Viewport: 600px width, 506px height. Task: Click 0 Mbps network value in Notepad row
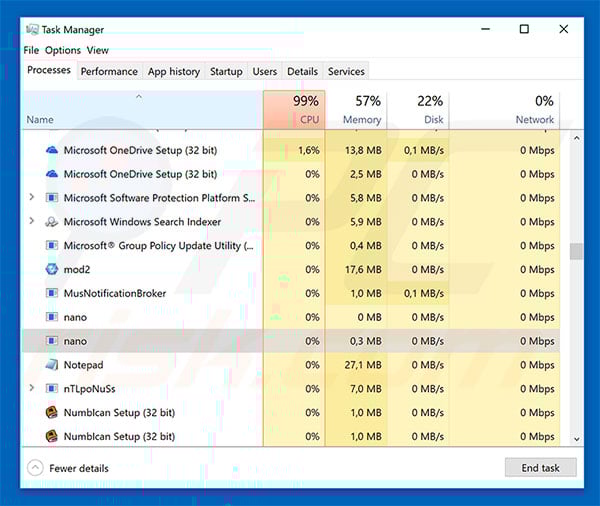click(537, 365)
